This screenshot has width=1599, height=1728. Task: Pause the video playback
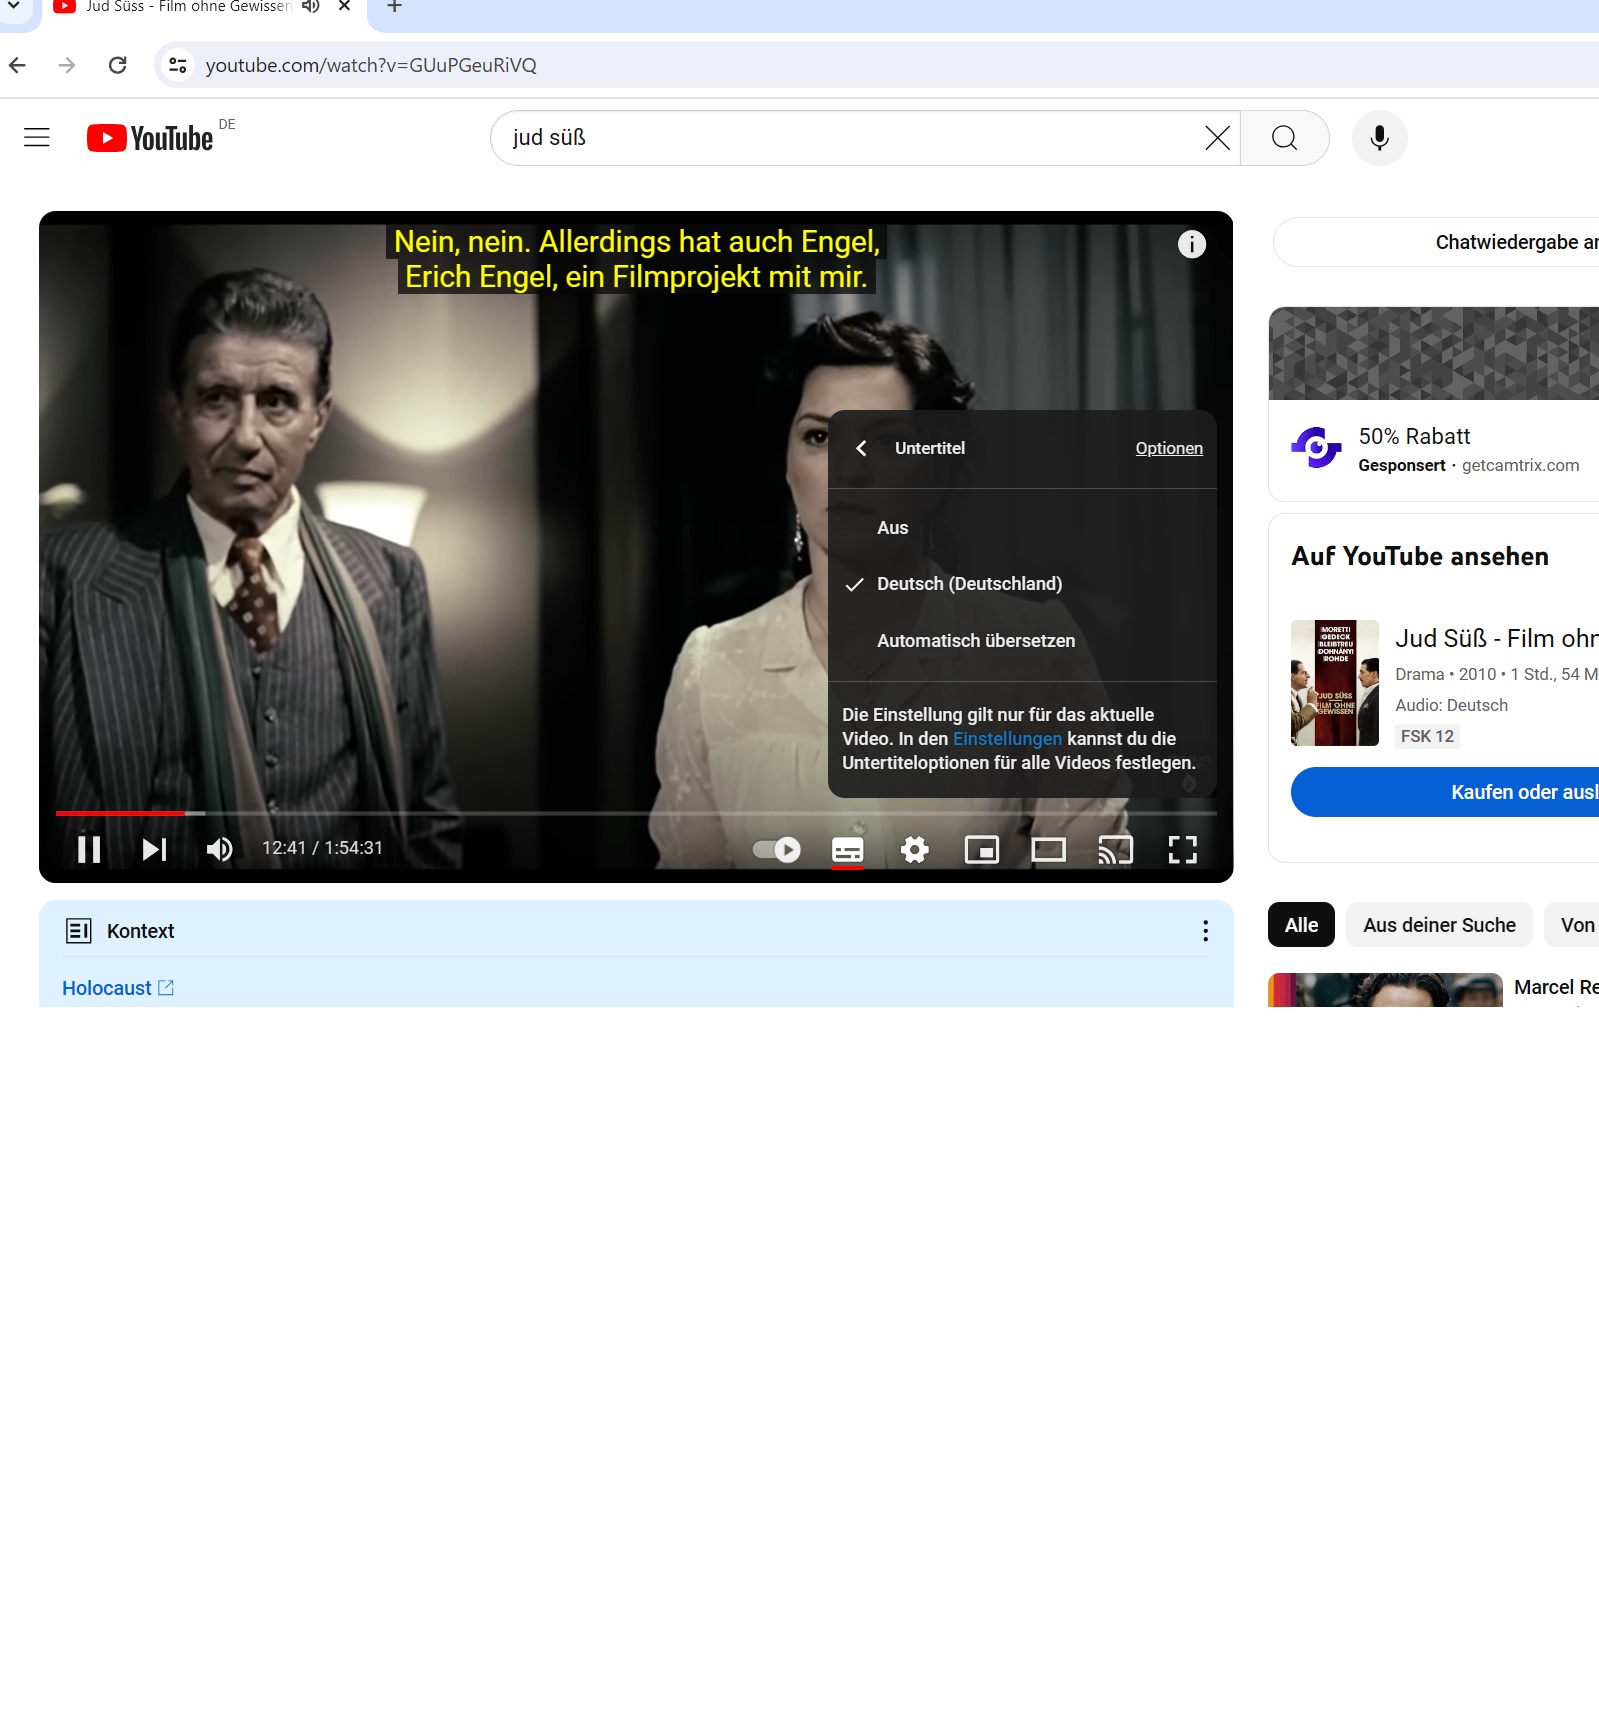click(x=89, y=849)
